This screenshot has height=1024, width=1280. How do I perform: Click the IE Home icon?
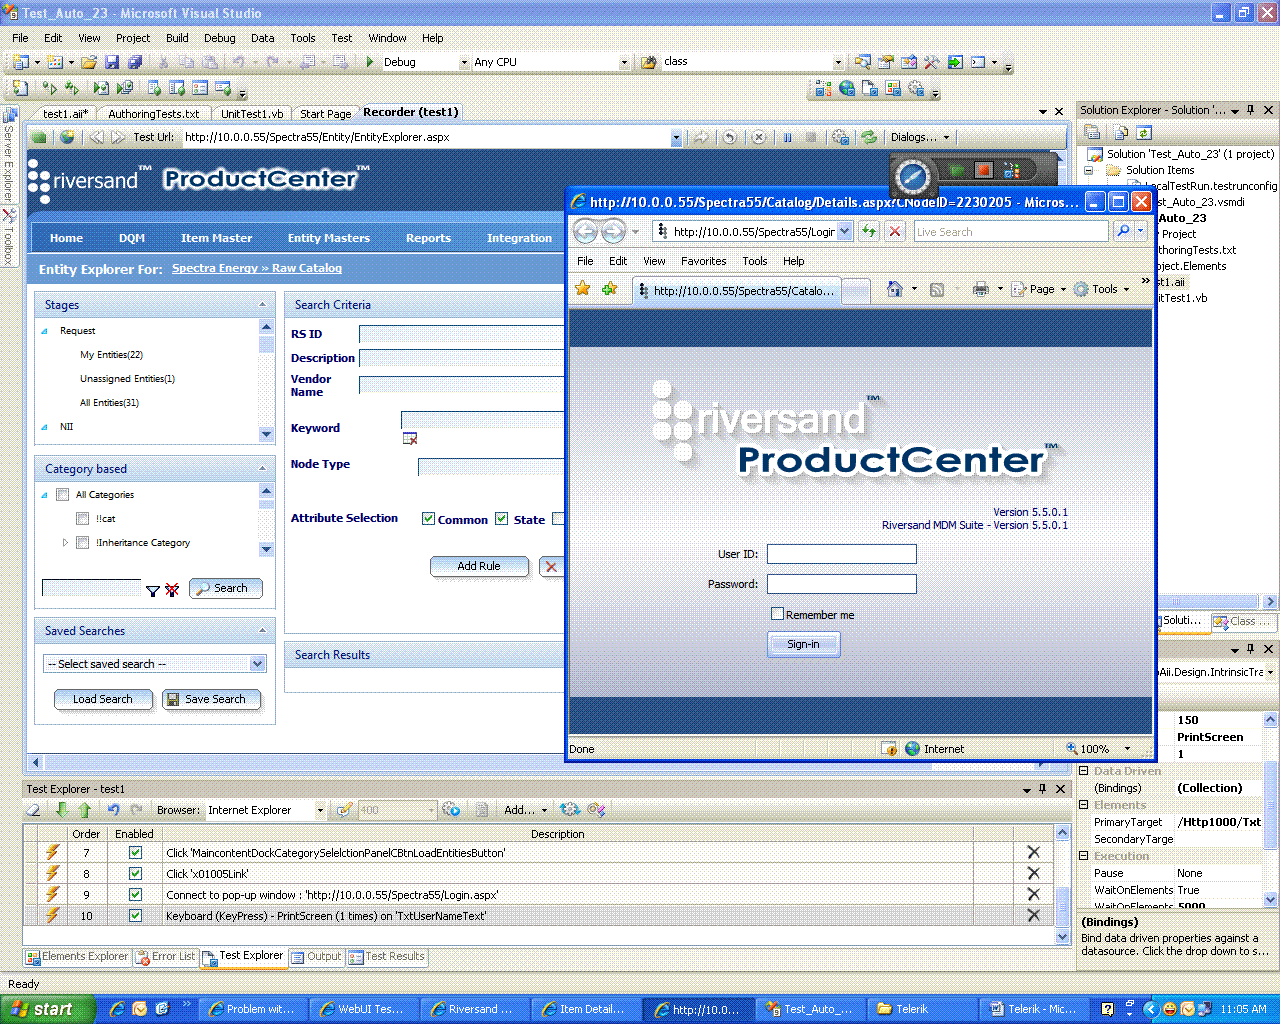click(895, 289)
